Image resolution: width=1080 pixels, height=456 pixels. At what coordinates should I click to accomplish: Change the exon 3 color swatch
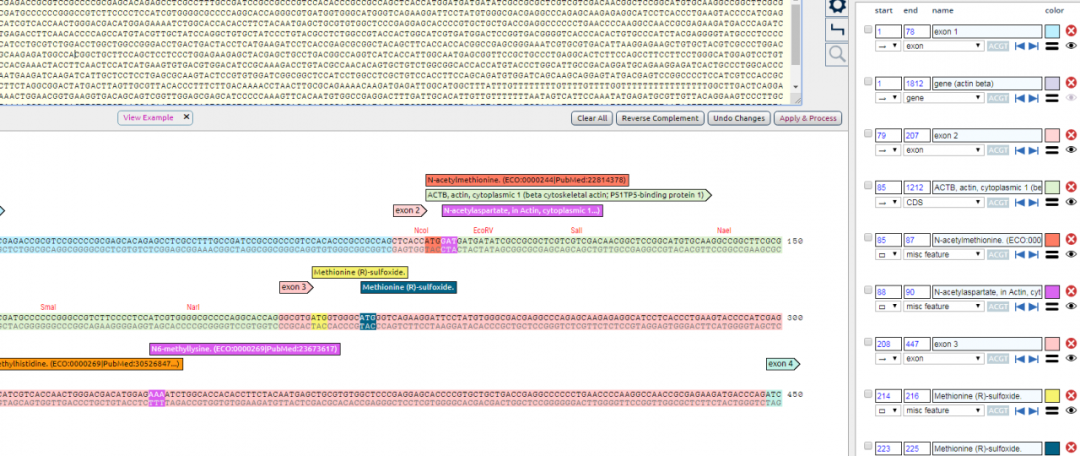click(x=1052, y=343)
